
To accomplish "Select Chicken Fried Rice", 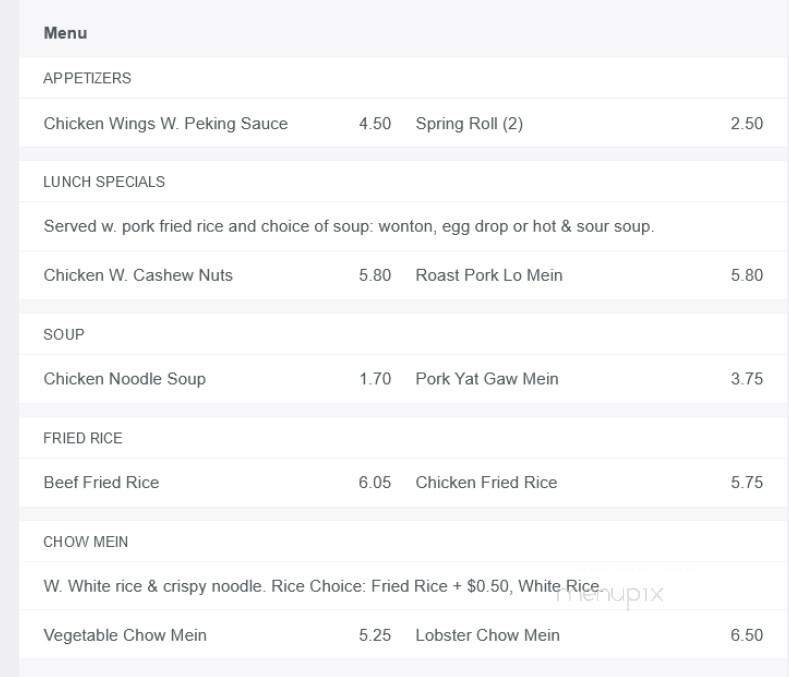I will tap(486, 482).
